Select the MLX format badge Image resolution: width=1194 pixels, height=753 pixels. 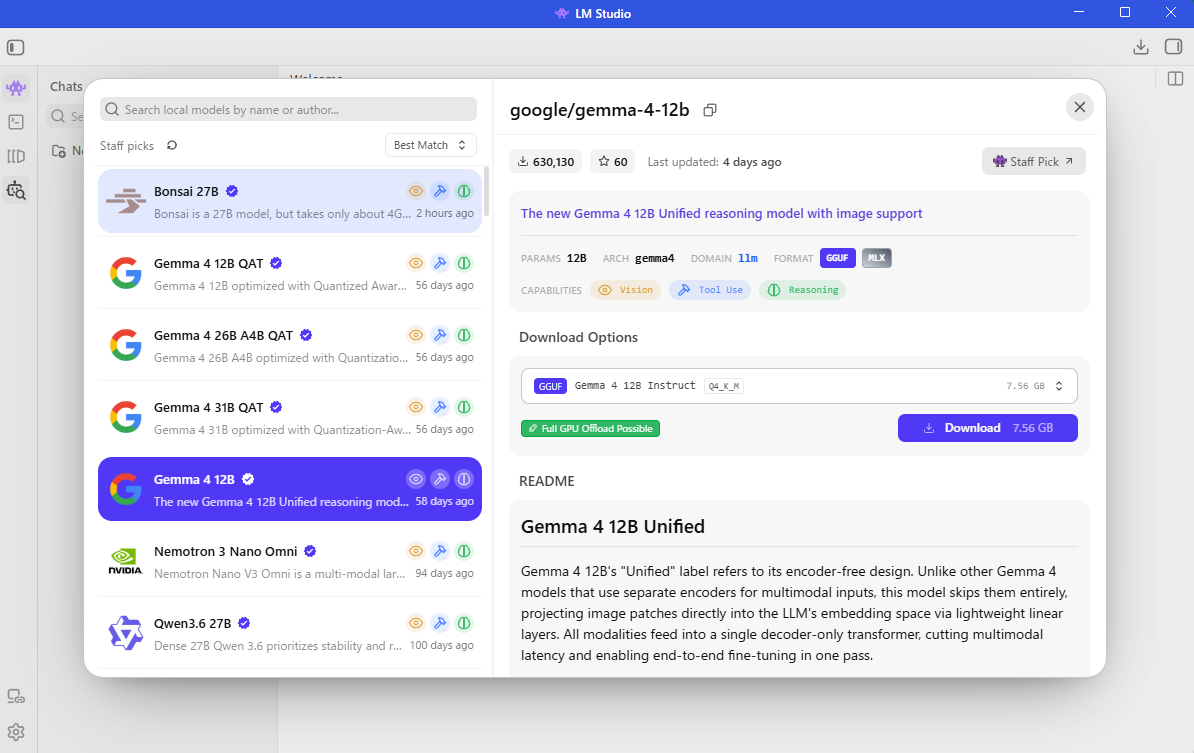click(876, 258)
